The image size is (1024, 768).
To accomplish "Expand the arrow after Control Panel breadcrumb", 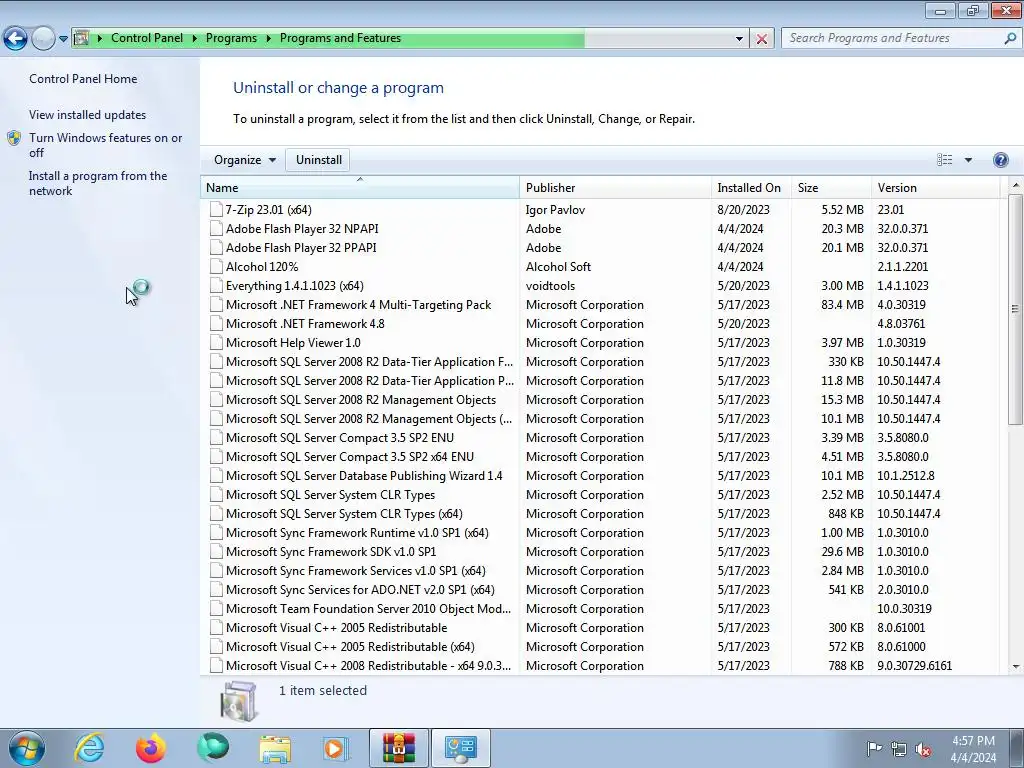I will tap(195, 38).
